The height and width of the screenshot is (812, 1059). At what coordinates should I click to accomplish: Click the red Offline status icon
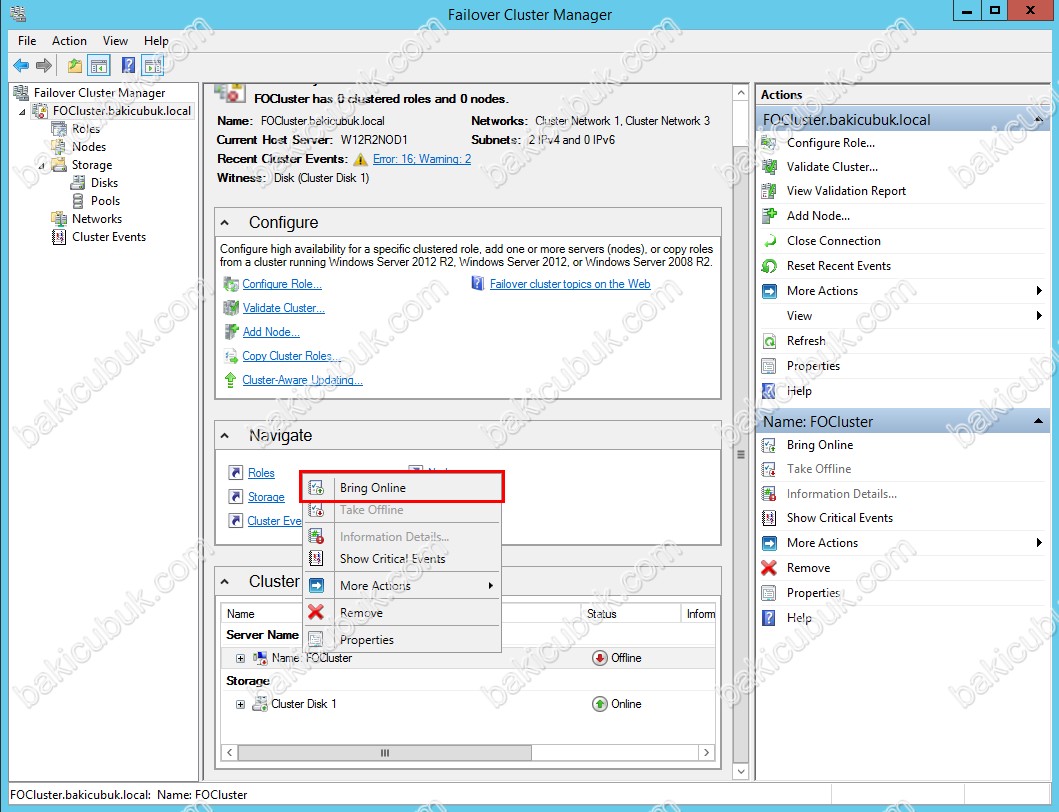pos(600,658)
